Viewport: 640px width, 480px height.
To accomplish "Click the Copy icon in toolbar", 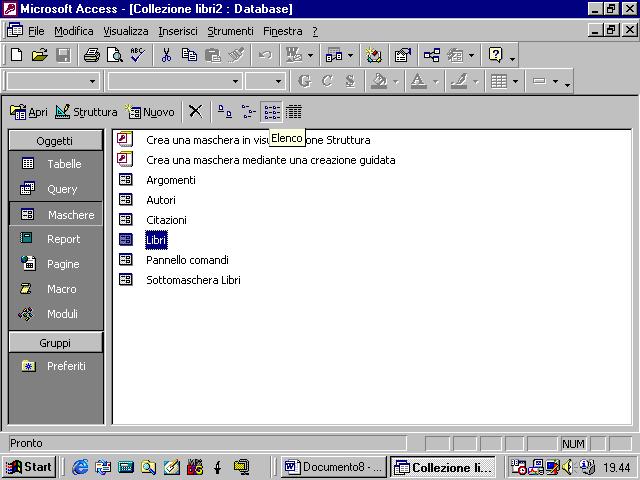I will 189,55.
